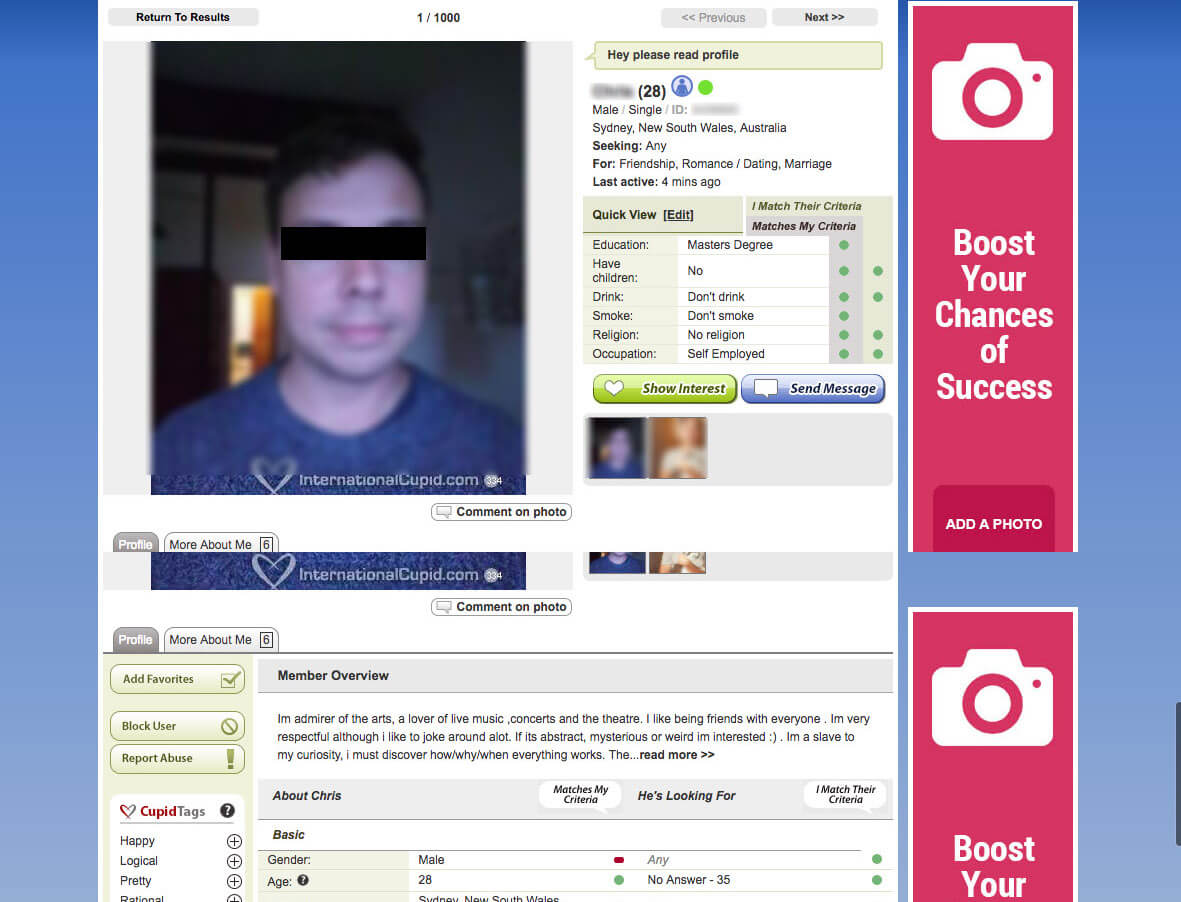Add the Logical CupidTag with plus button

tap(234, 861)
